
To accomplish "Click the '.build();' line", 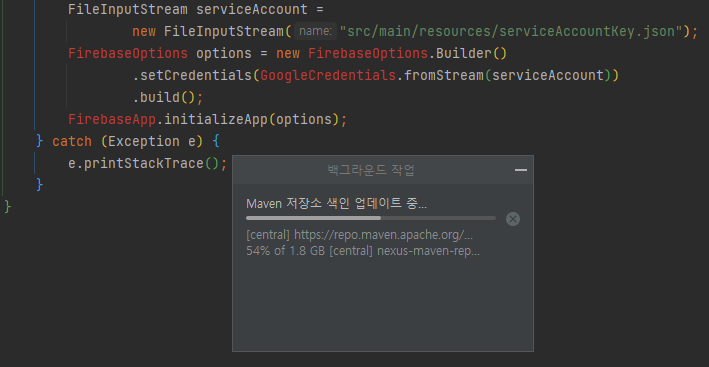I will [x=168, y=98].
